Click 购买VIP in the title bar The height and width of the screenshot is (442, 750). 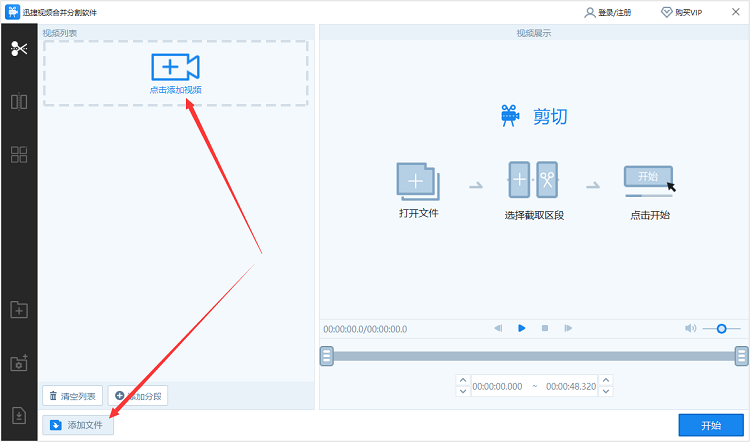coord(682,12)
